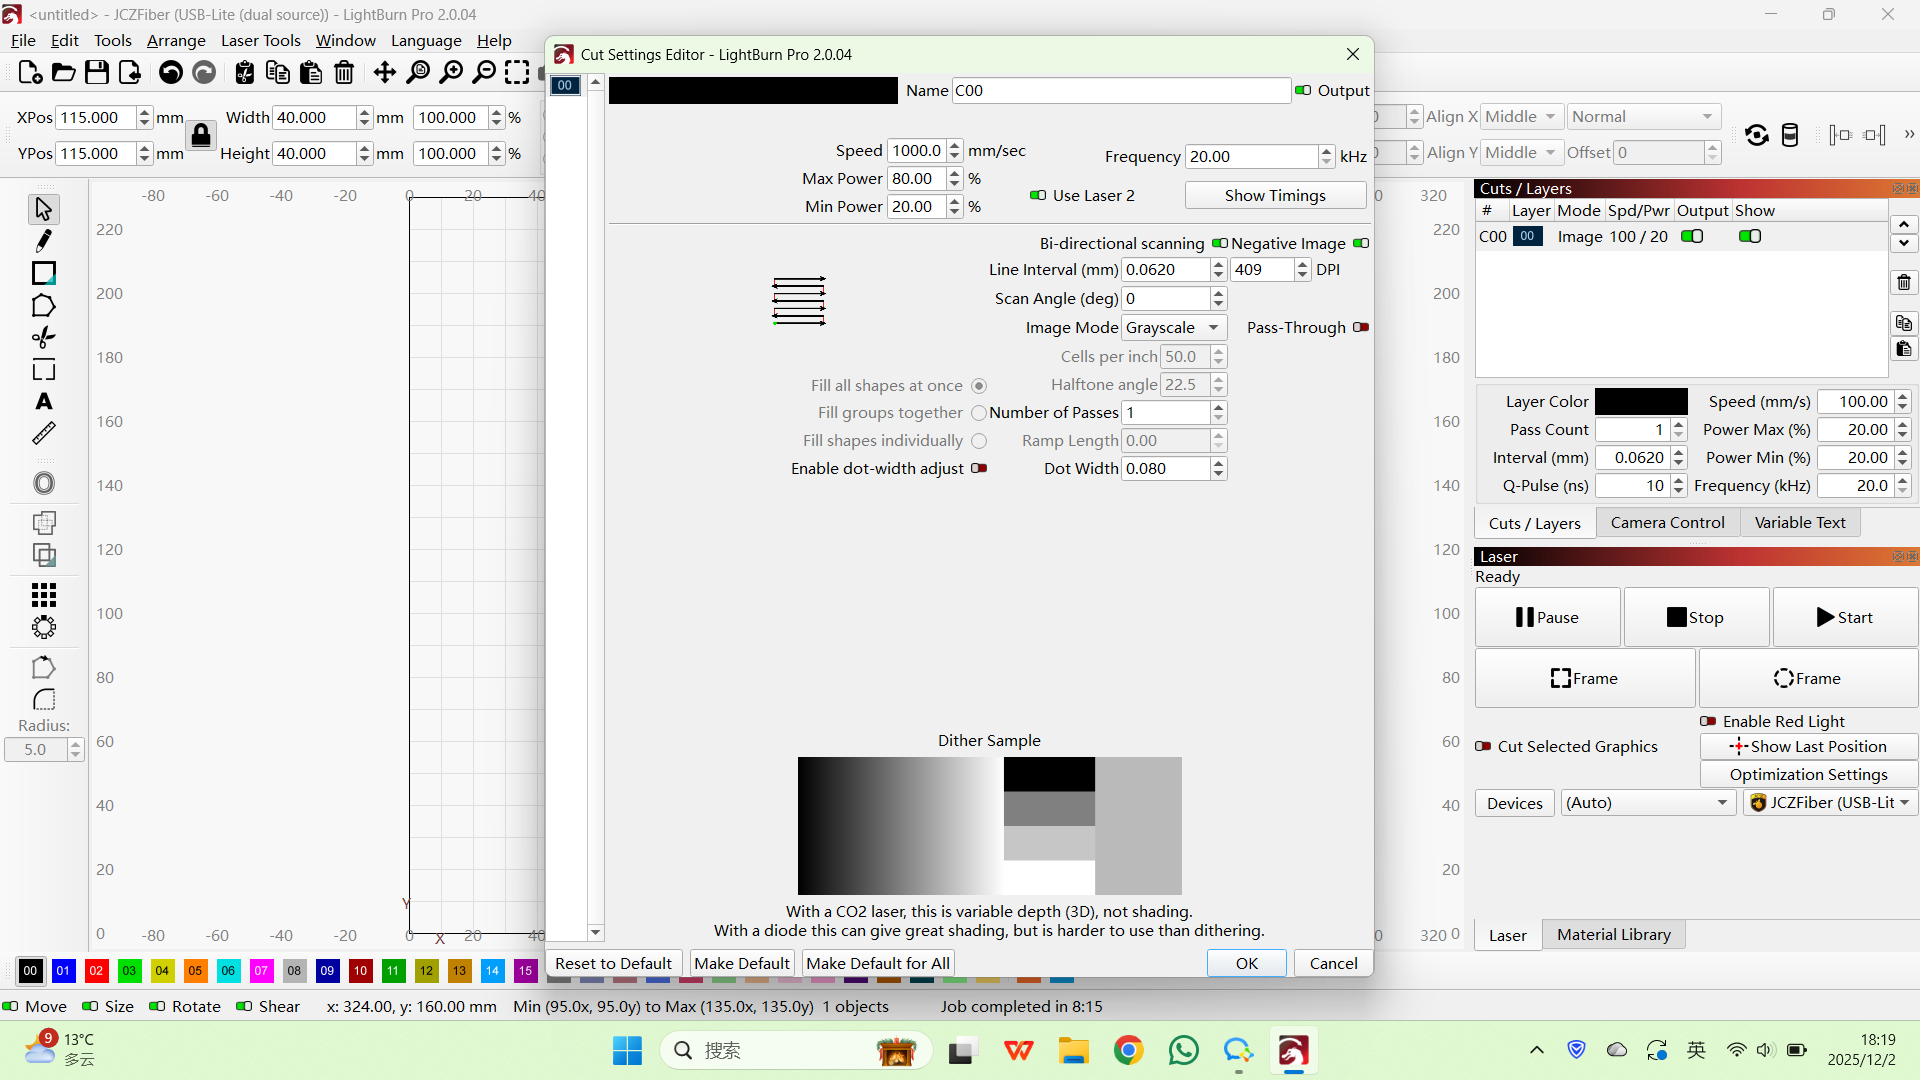Toggle Bi-directional scanning switch
1920x1080 pixels.
pos(1219,243)
